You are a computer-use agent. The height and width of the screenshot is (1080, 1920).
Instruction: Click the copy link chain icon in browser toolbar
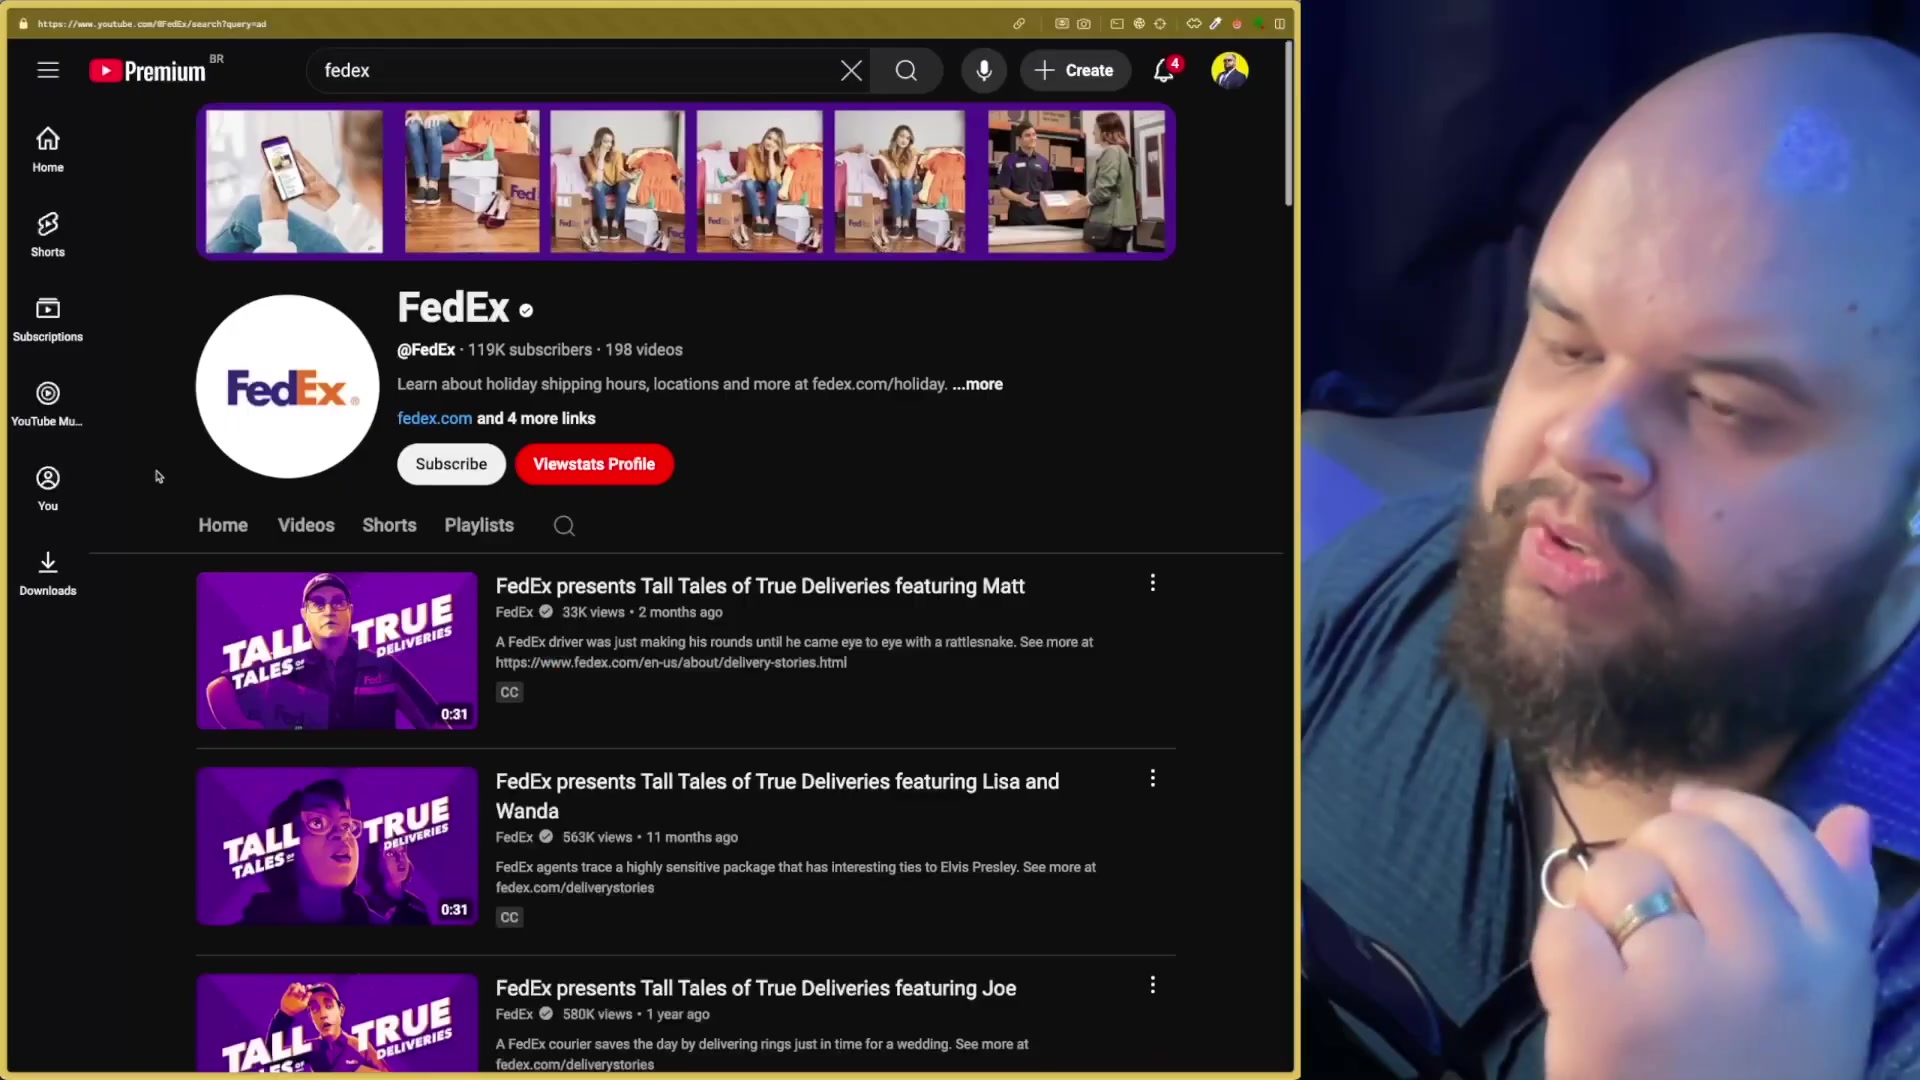[x=1019, y=24]
